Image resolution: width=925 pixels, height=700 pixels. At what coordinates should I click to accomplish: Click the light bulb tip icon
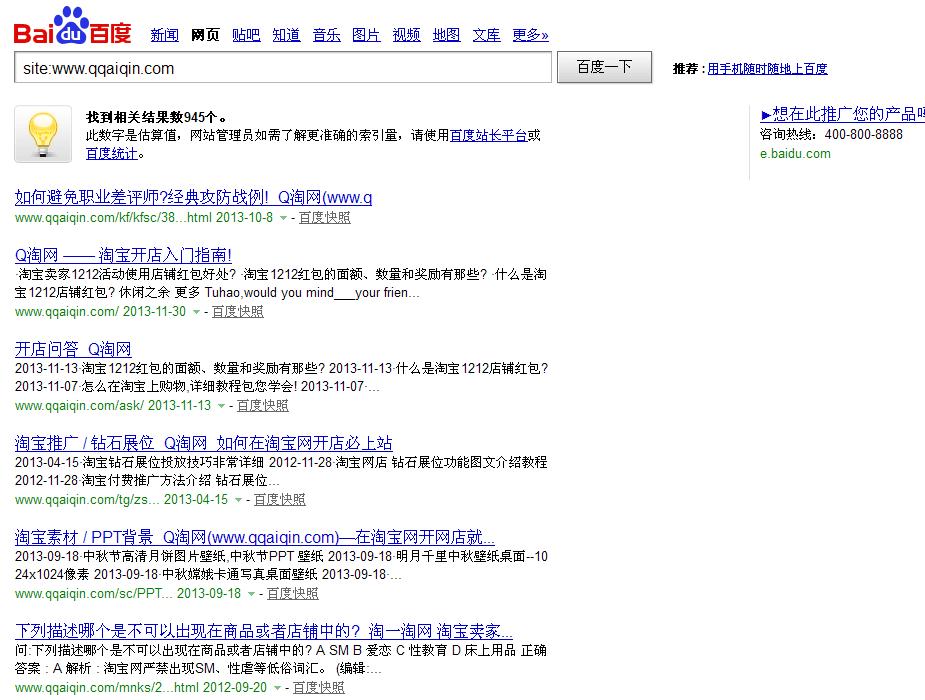[43, 134]
